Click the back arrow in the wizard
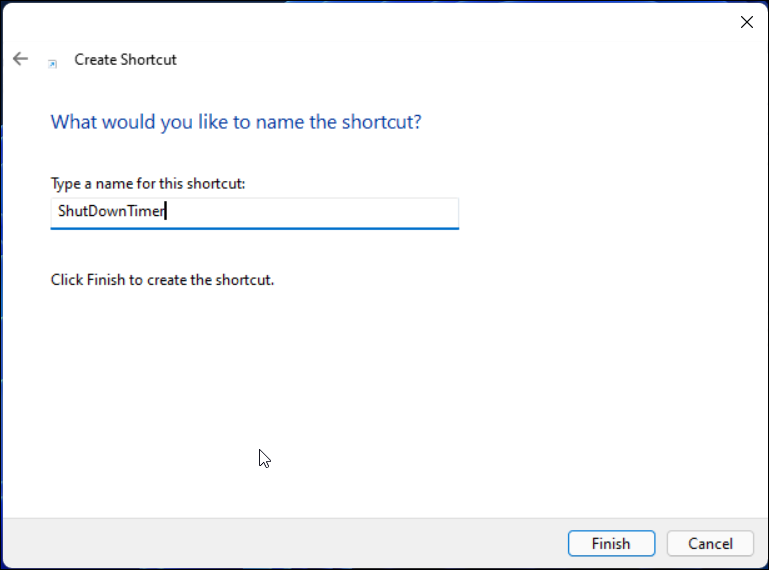The height and width of the screenshot is (570, 769). (x=20, y=59)
